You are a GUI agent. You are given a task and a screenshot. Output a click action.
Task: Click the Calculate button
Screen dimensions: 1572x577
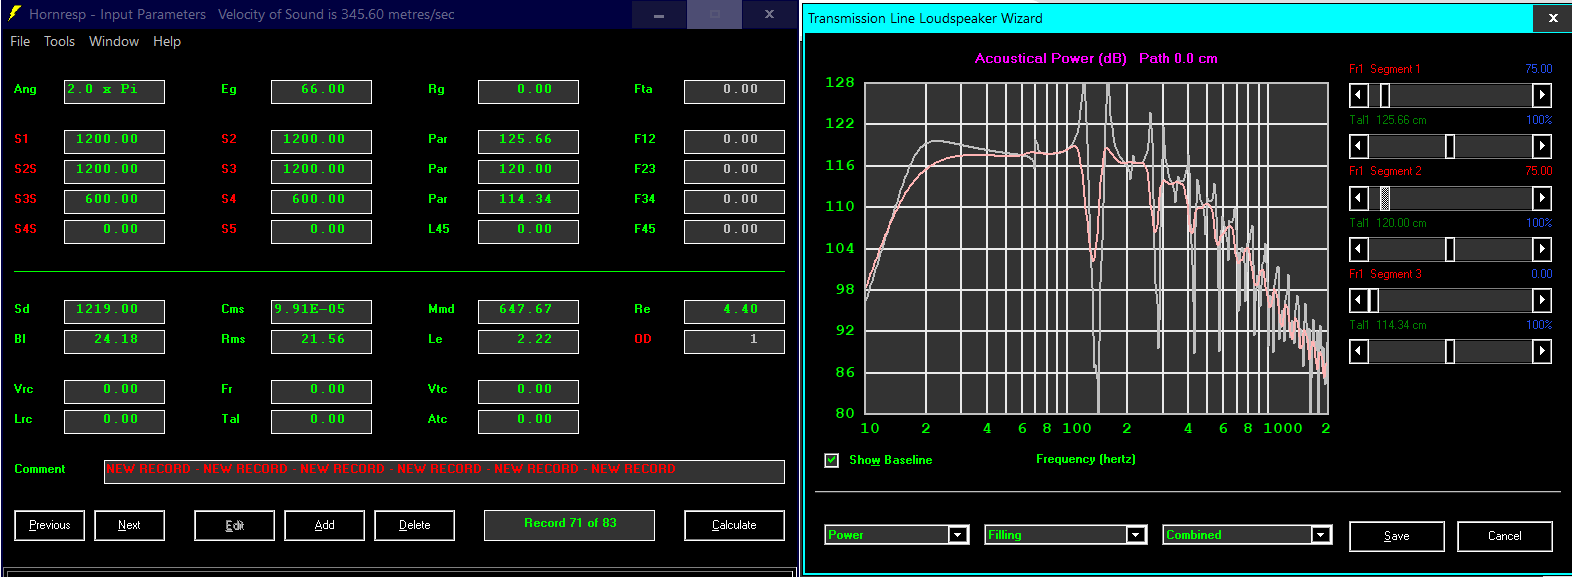point(734,525)
